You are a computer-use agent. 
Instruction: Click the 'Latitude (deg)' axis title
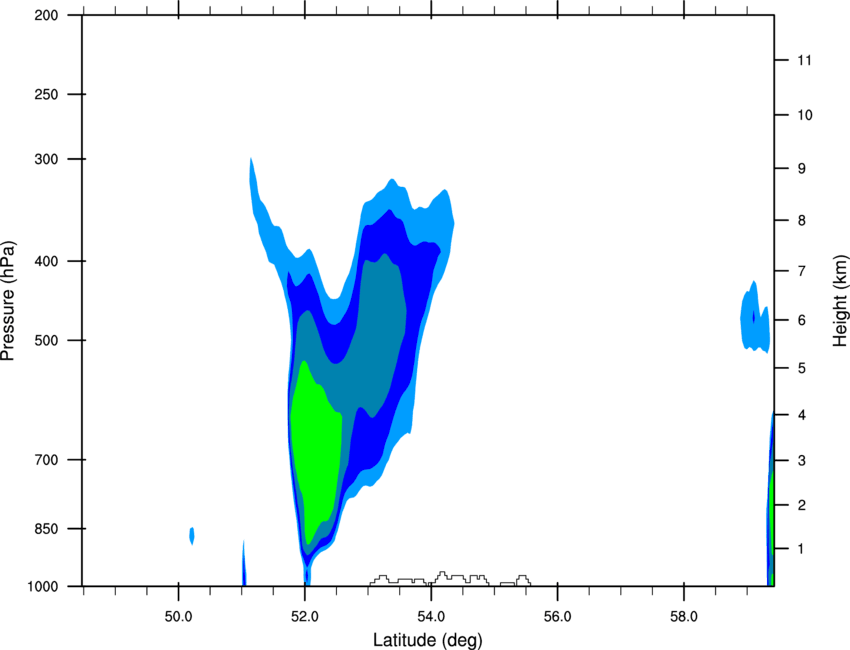pos(427,640)
